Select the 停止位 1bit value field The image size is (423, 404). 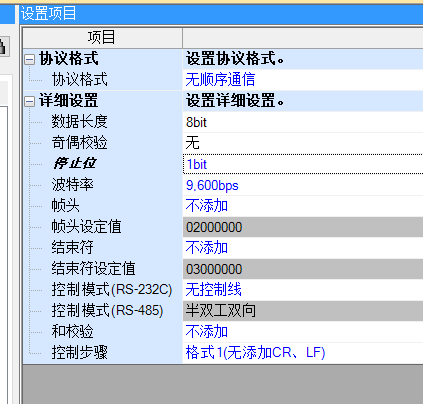(303, 164)
